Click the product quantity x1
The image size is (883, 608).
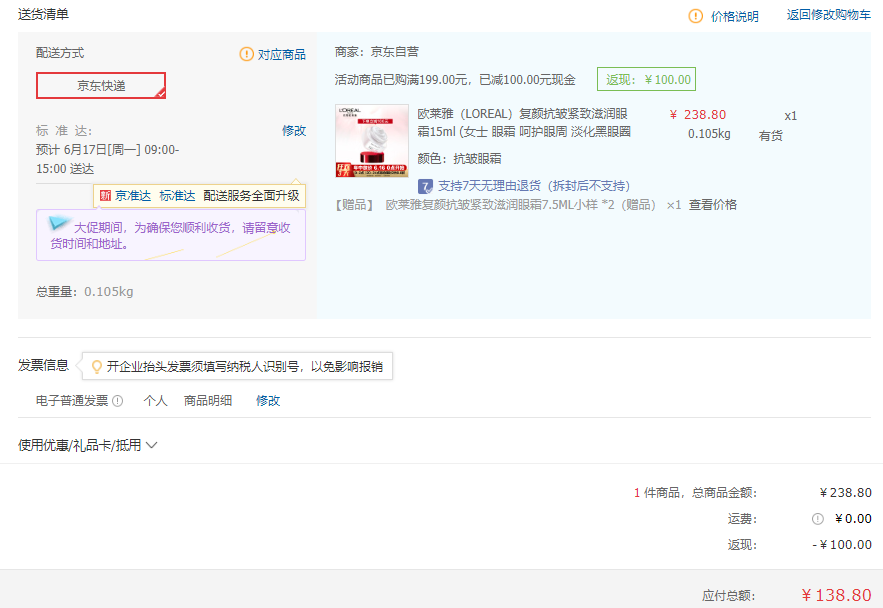(x=791, y=116)
